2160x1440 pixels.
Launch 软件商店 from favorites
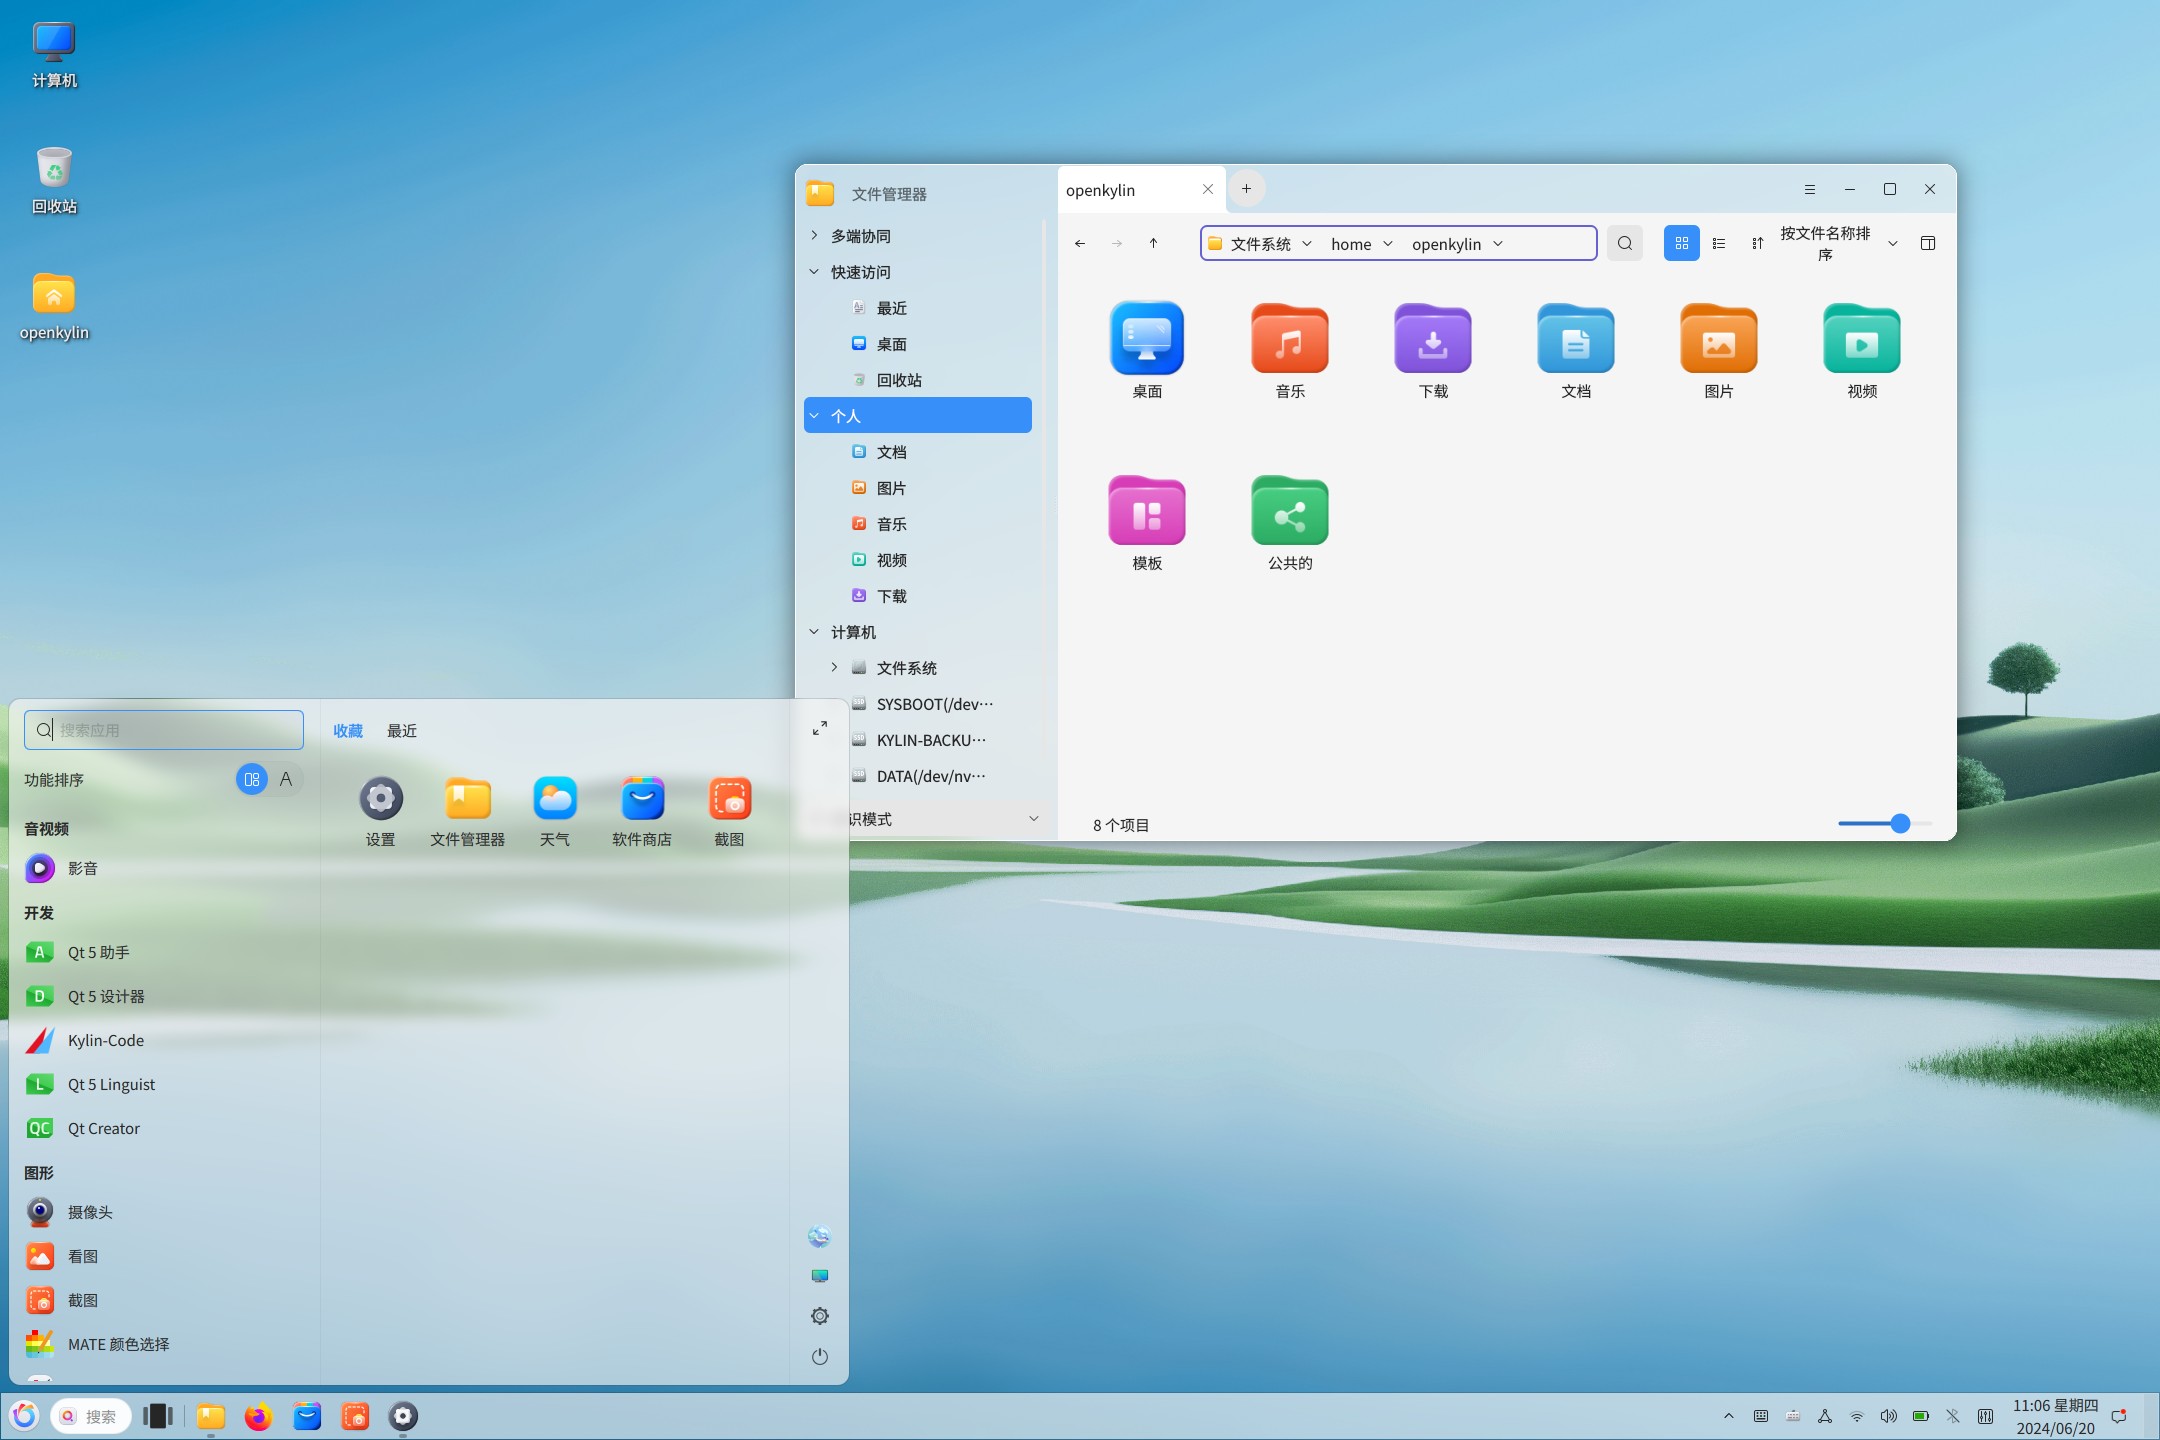tap(642, 812)
